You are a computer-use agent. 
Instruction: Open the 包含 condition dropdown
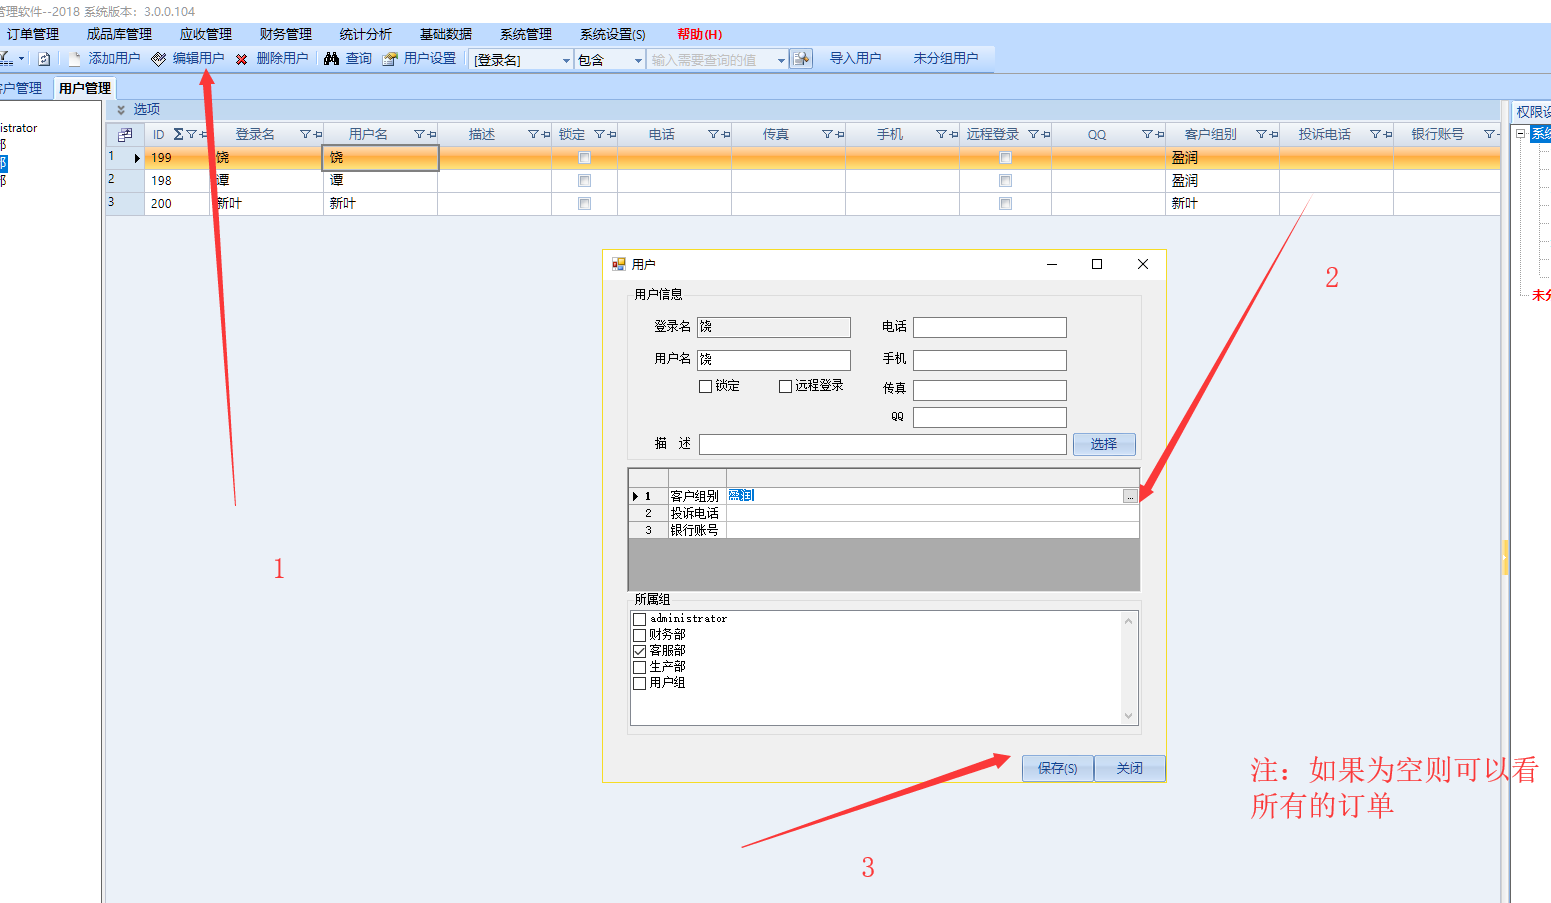click(638, 60)
